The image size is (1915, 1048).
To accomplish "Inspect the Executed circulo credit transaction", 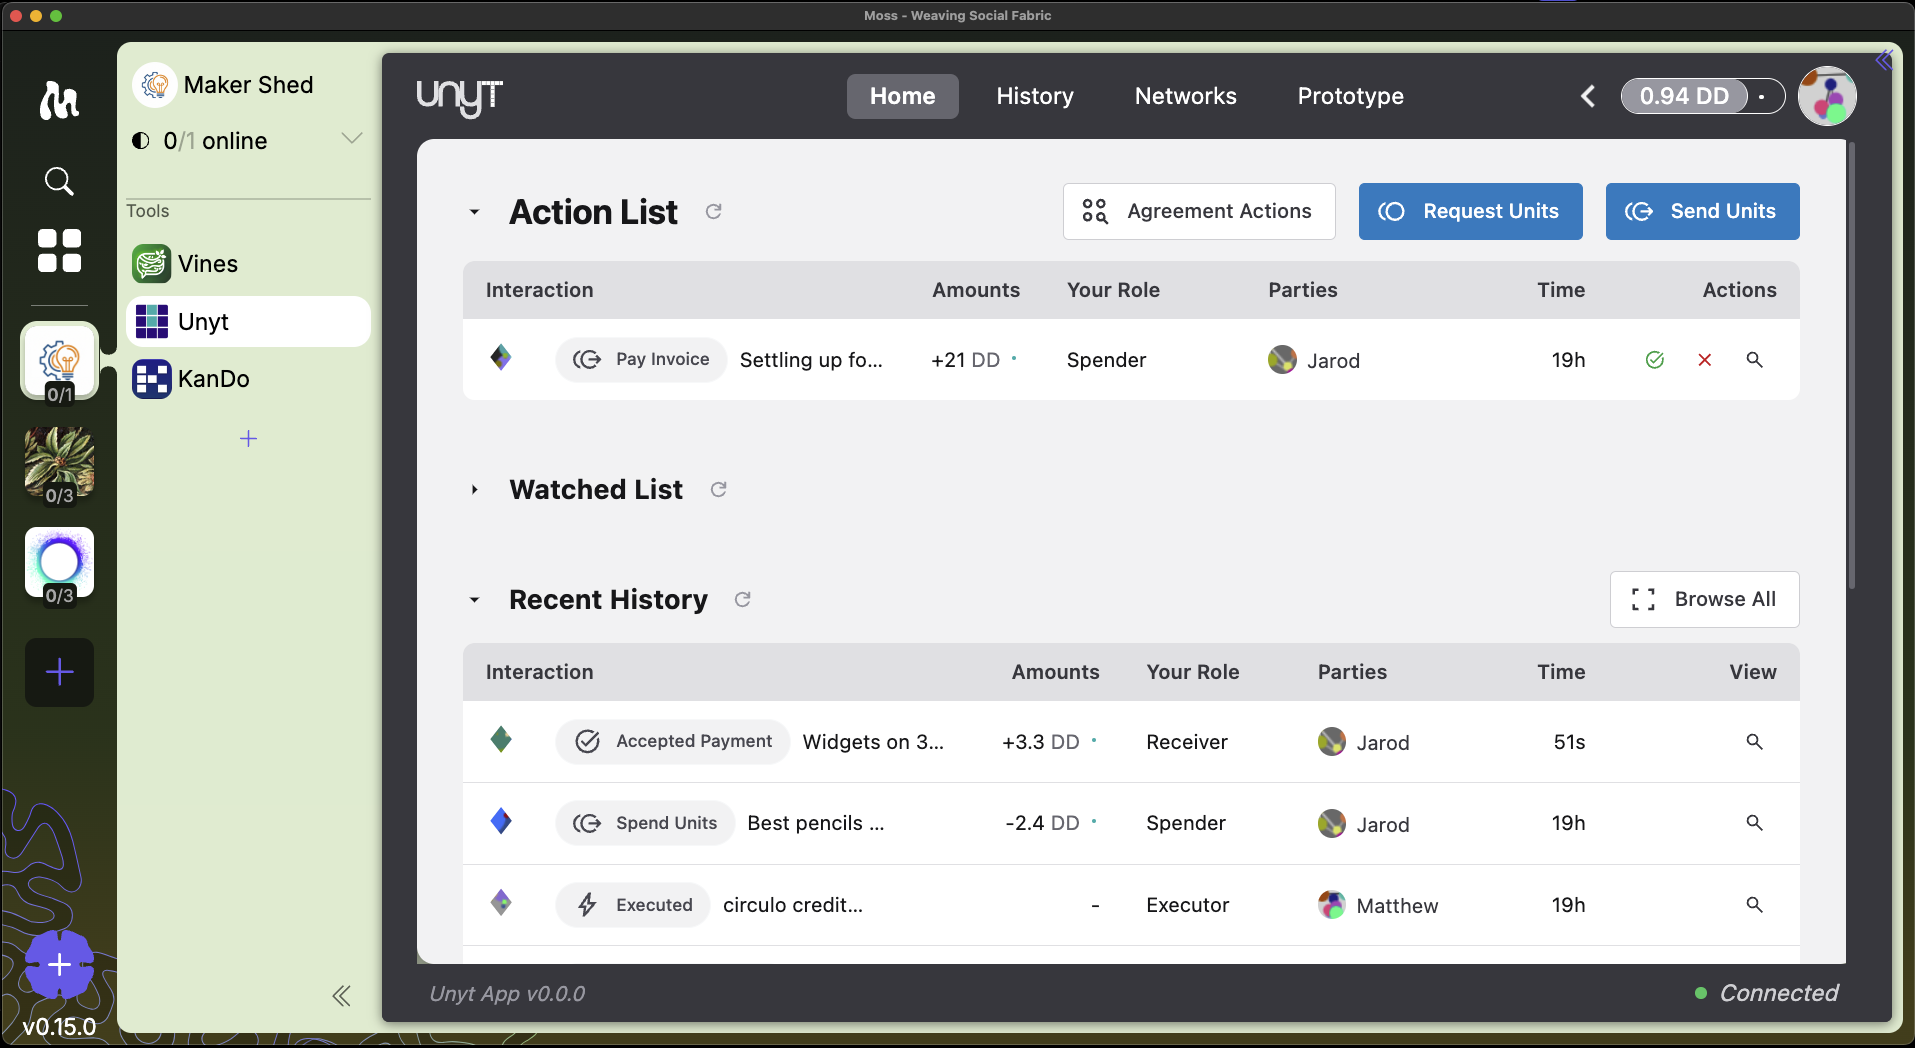I will click(1753, 905).
